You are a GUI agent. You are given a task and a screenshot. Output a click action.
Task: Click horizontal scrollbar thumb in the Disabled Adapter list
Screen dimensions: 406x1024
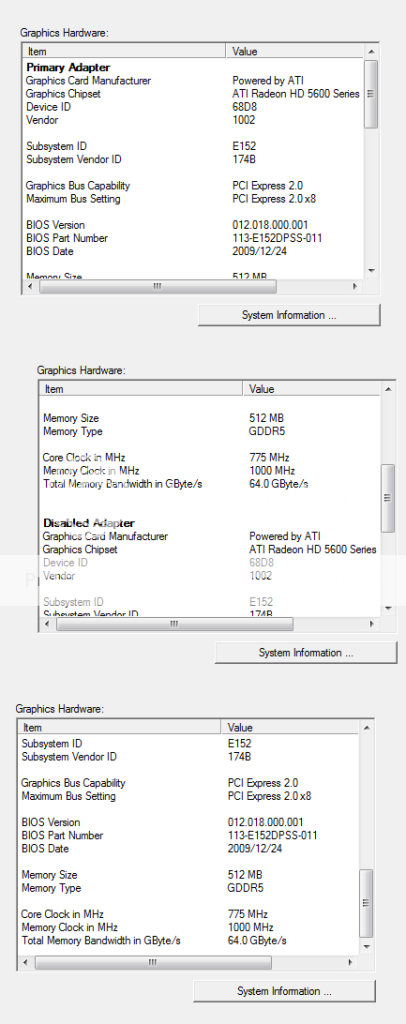click(174, 624)
